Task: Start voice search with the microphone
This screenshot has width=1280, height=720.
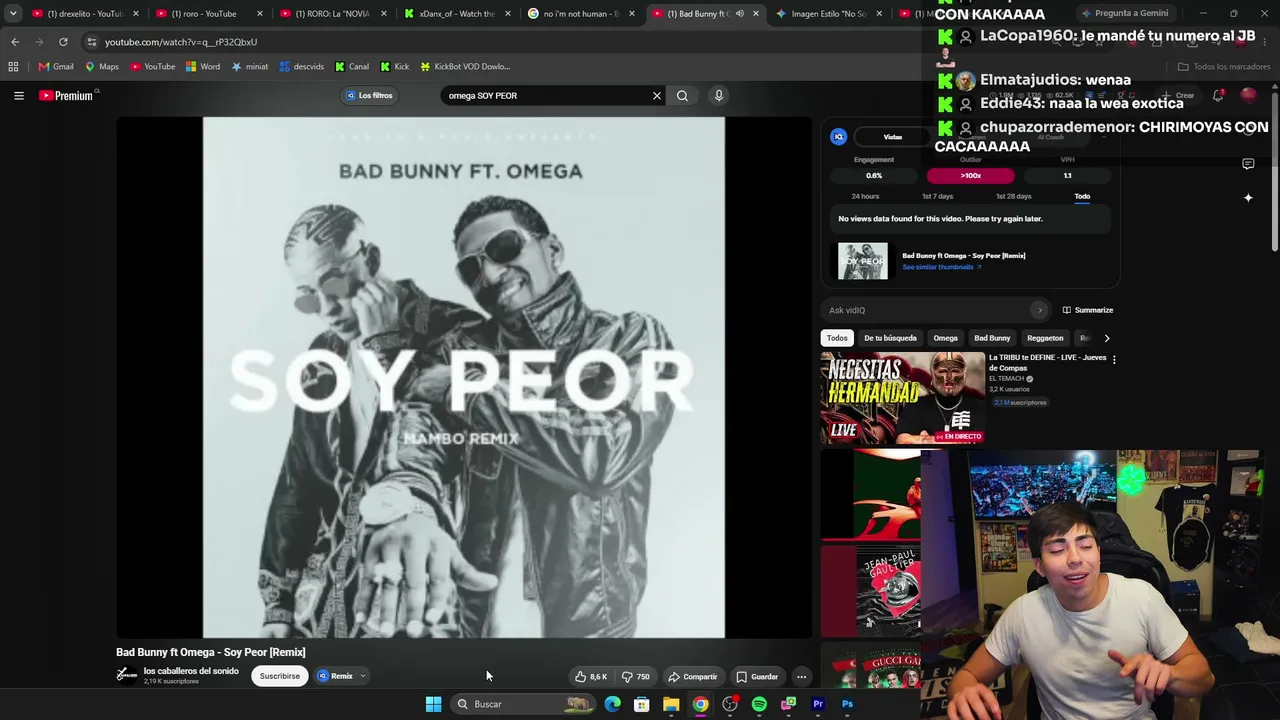Action: (718, 95)
